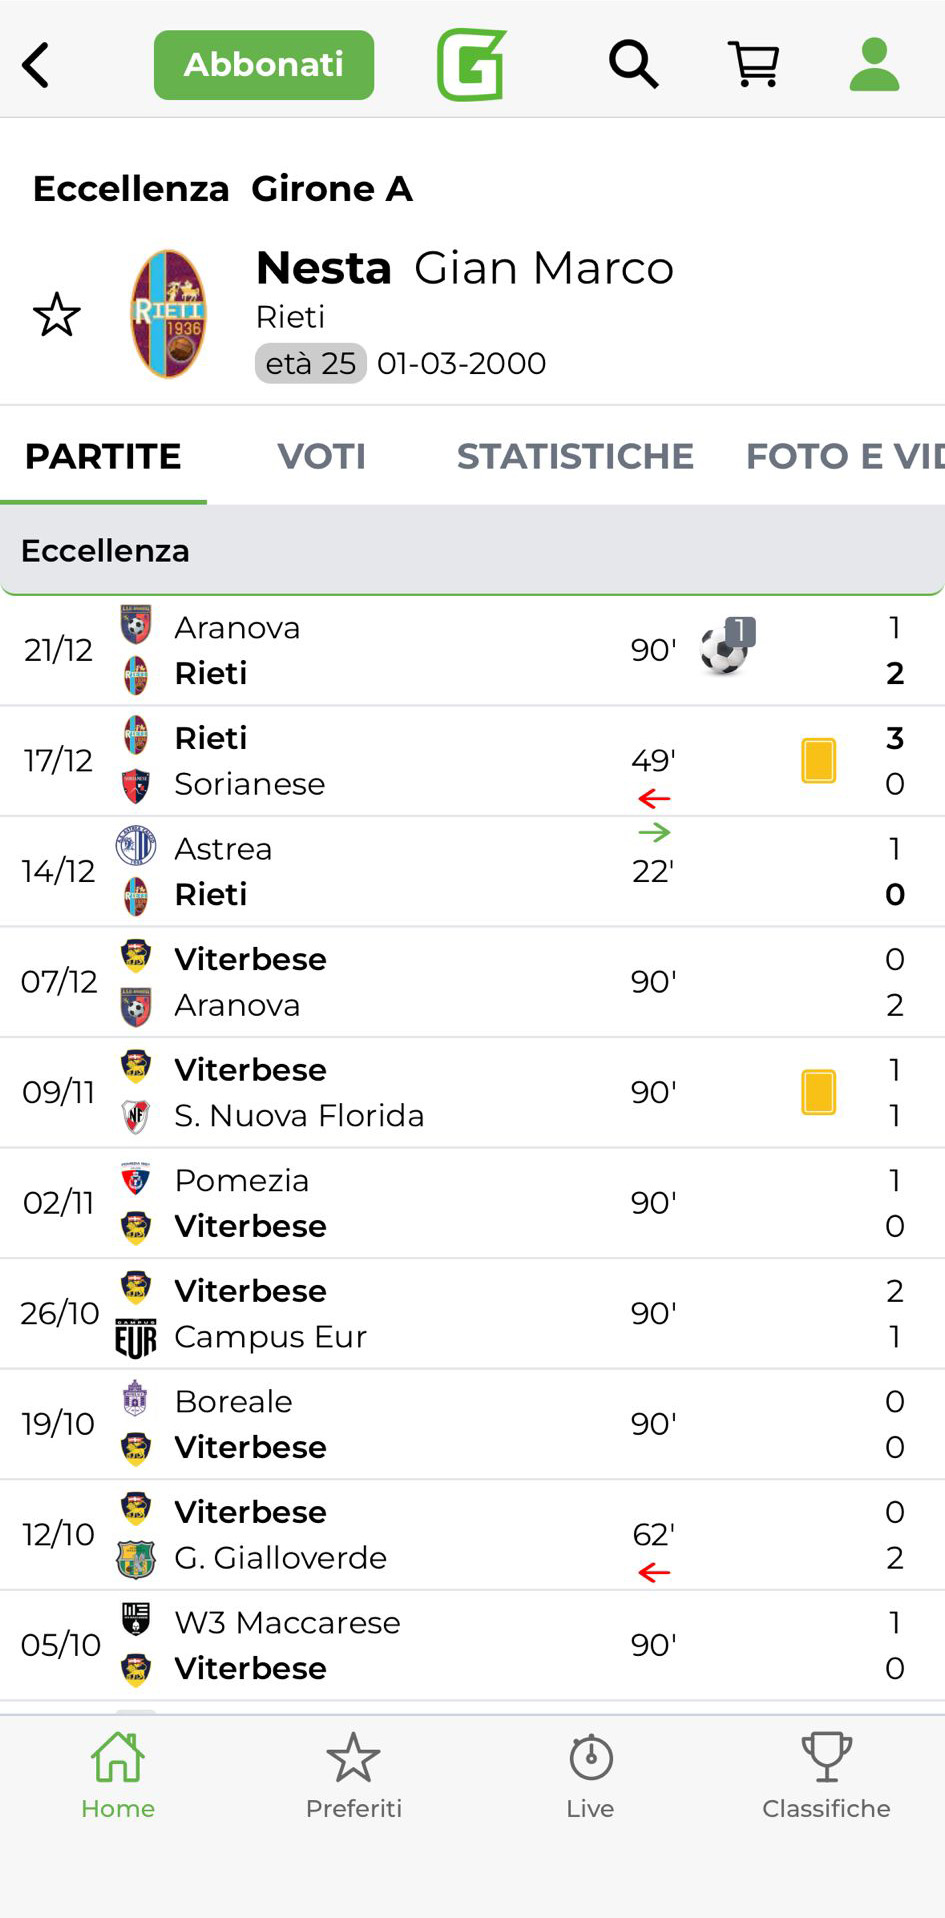945x1918 pixels.
Task: Open the search magnifier icon
Action: point(633,65)
